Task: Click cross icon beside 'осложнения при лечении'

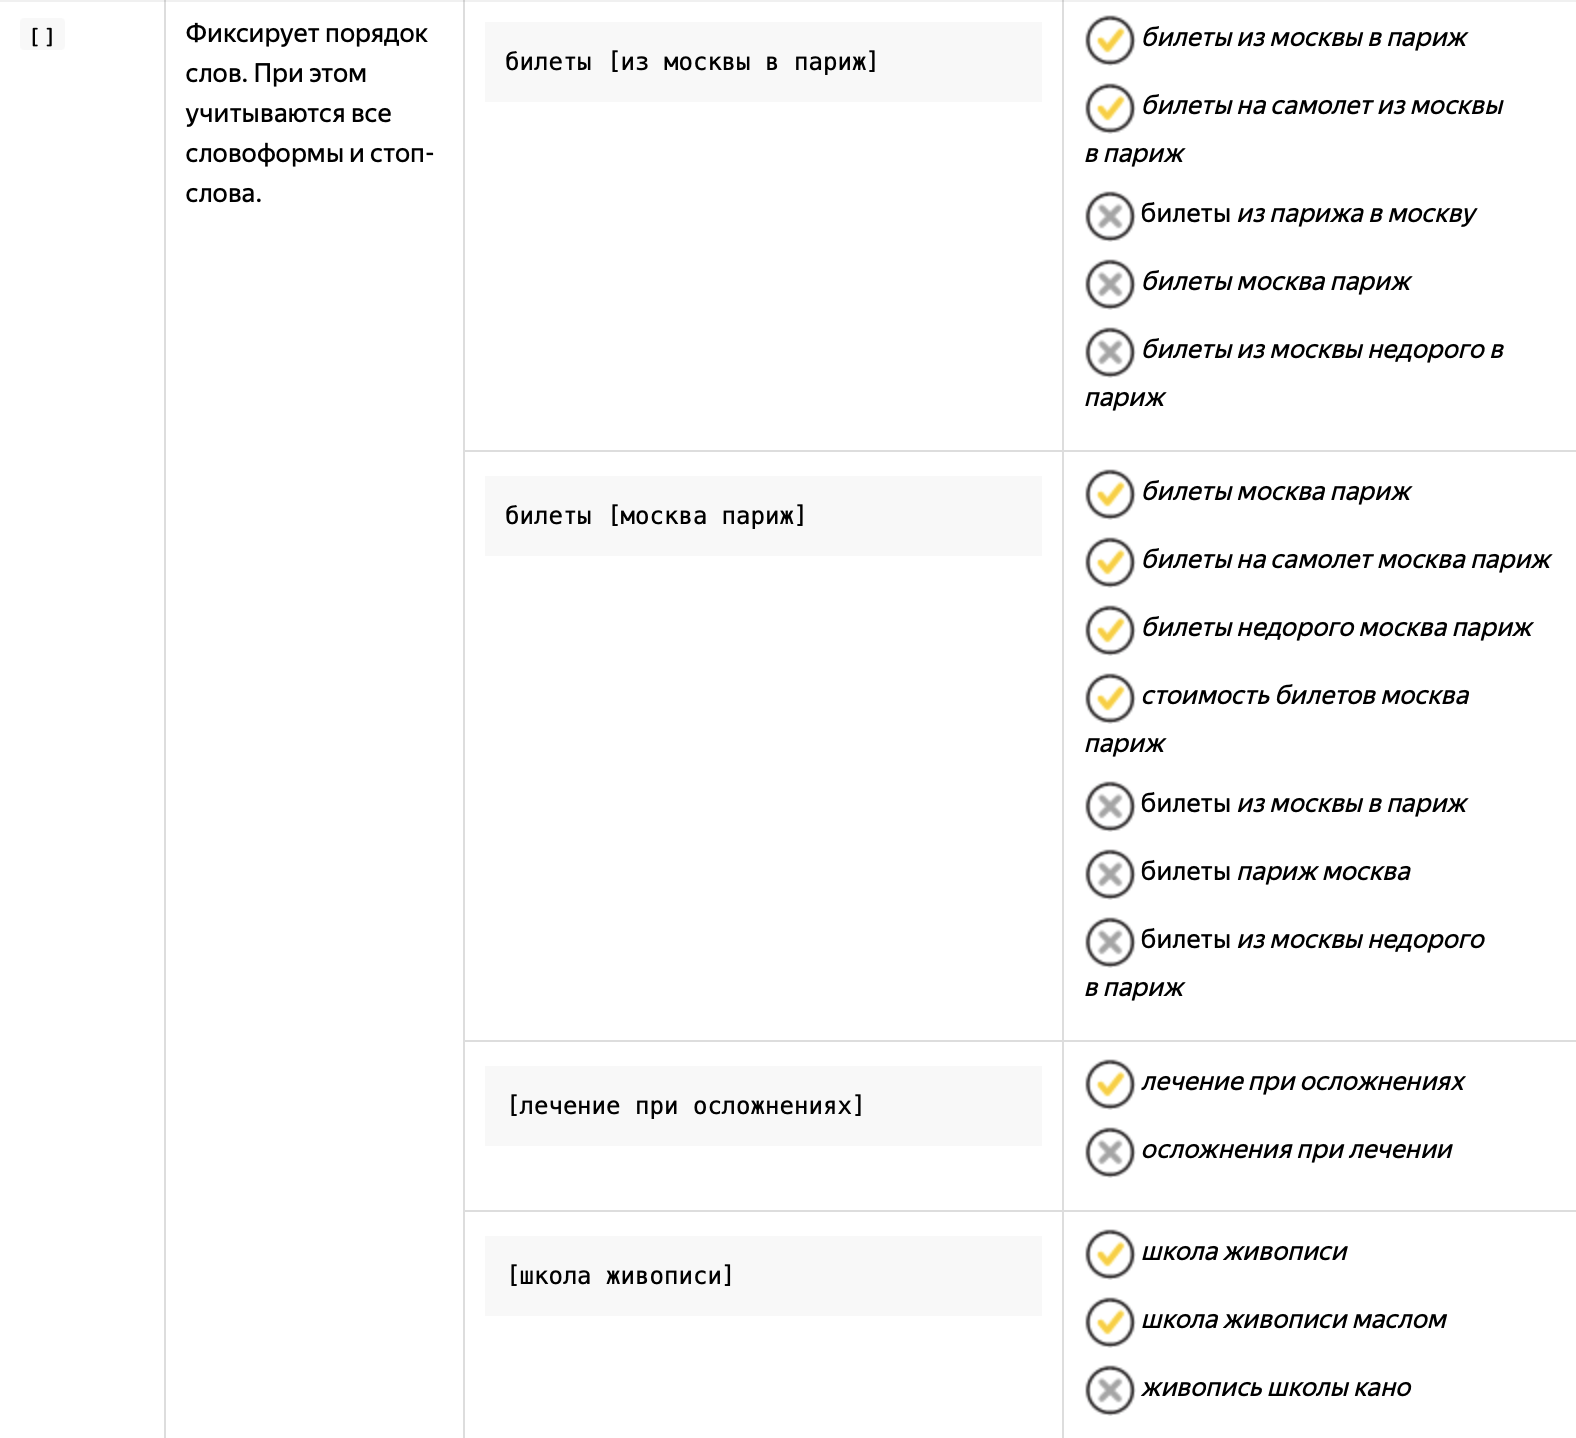Action: 1109,1153
